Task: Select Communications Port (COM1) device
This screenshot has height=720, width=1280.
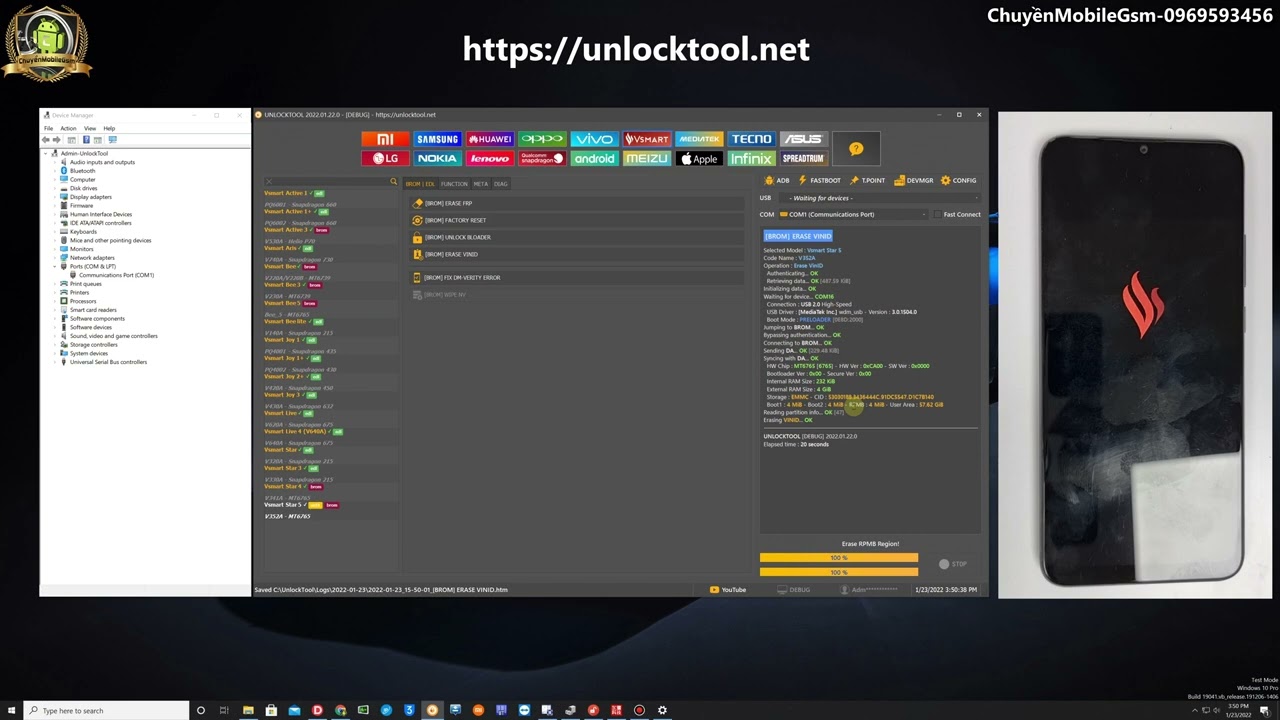Action: pyautogui.click(x=116, y=275)
